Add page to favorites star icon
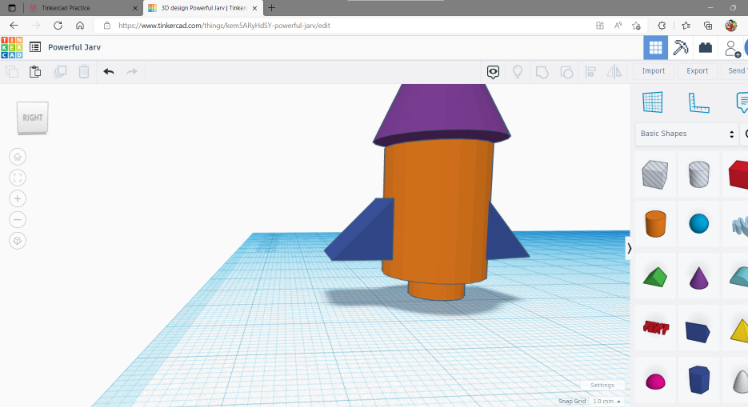The height and width of the screenshot is (407, 748). (636, 25)
